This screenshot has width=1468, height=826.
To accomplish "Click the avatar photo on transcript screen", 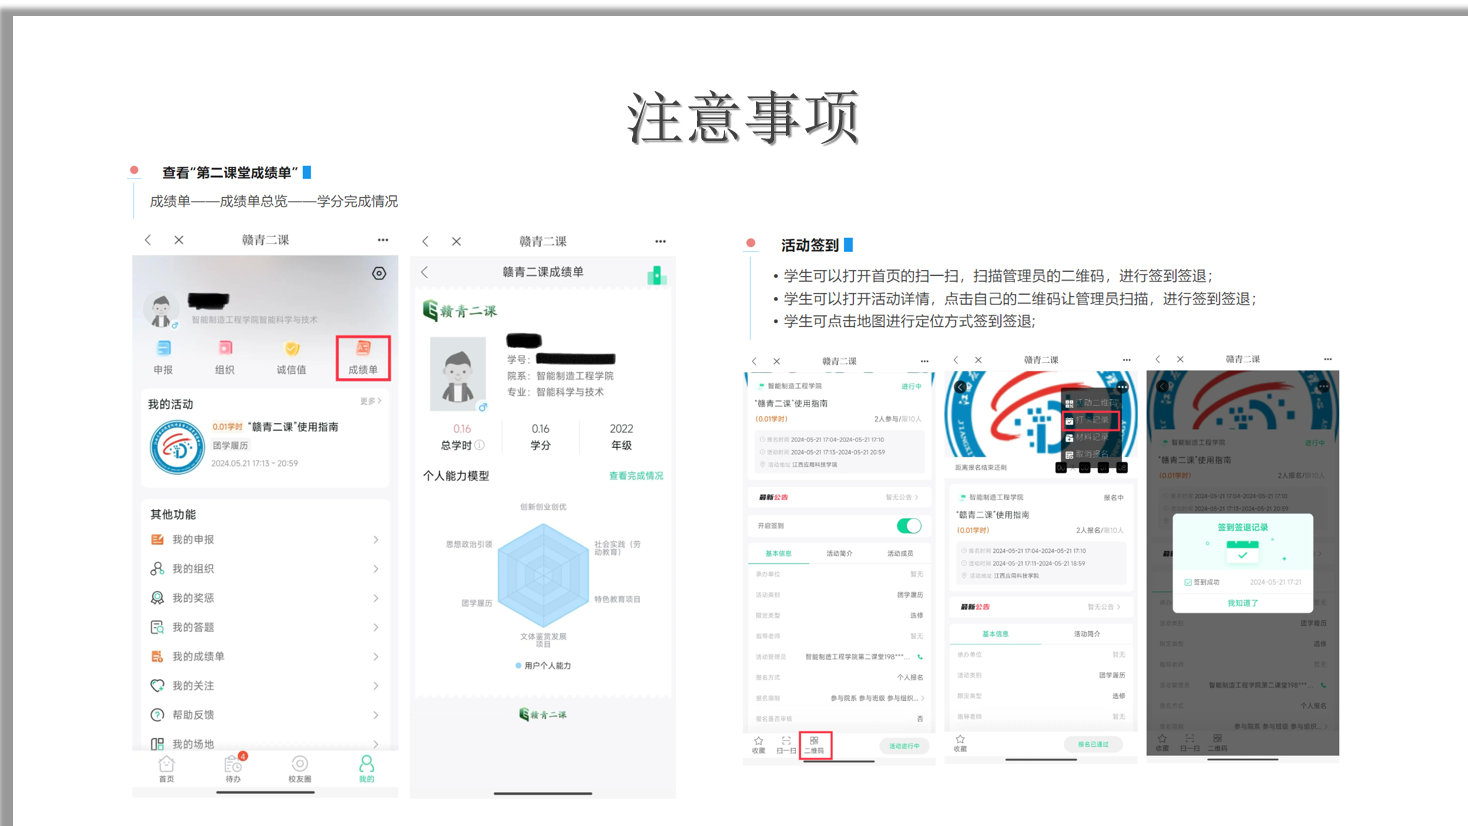I will tap(458, 373).
